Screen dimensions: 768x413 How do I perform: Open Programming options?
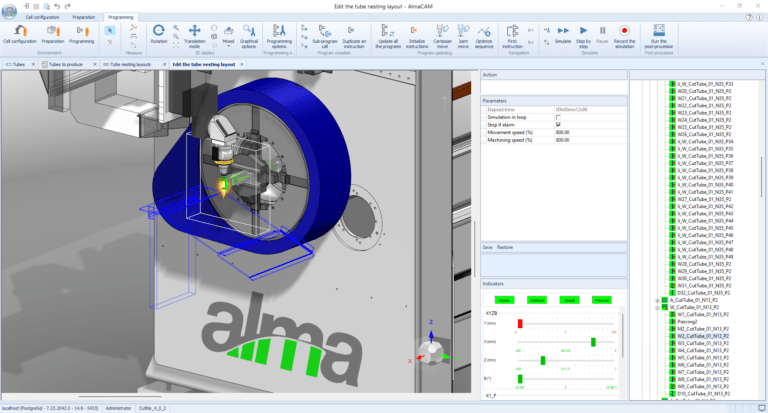click(x=281, y=35)
